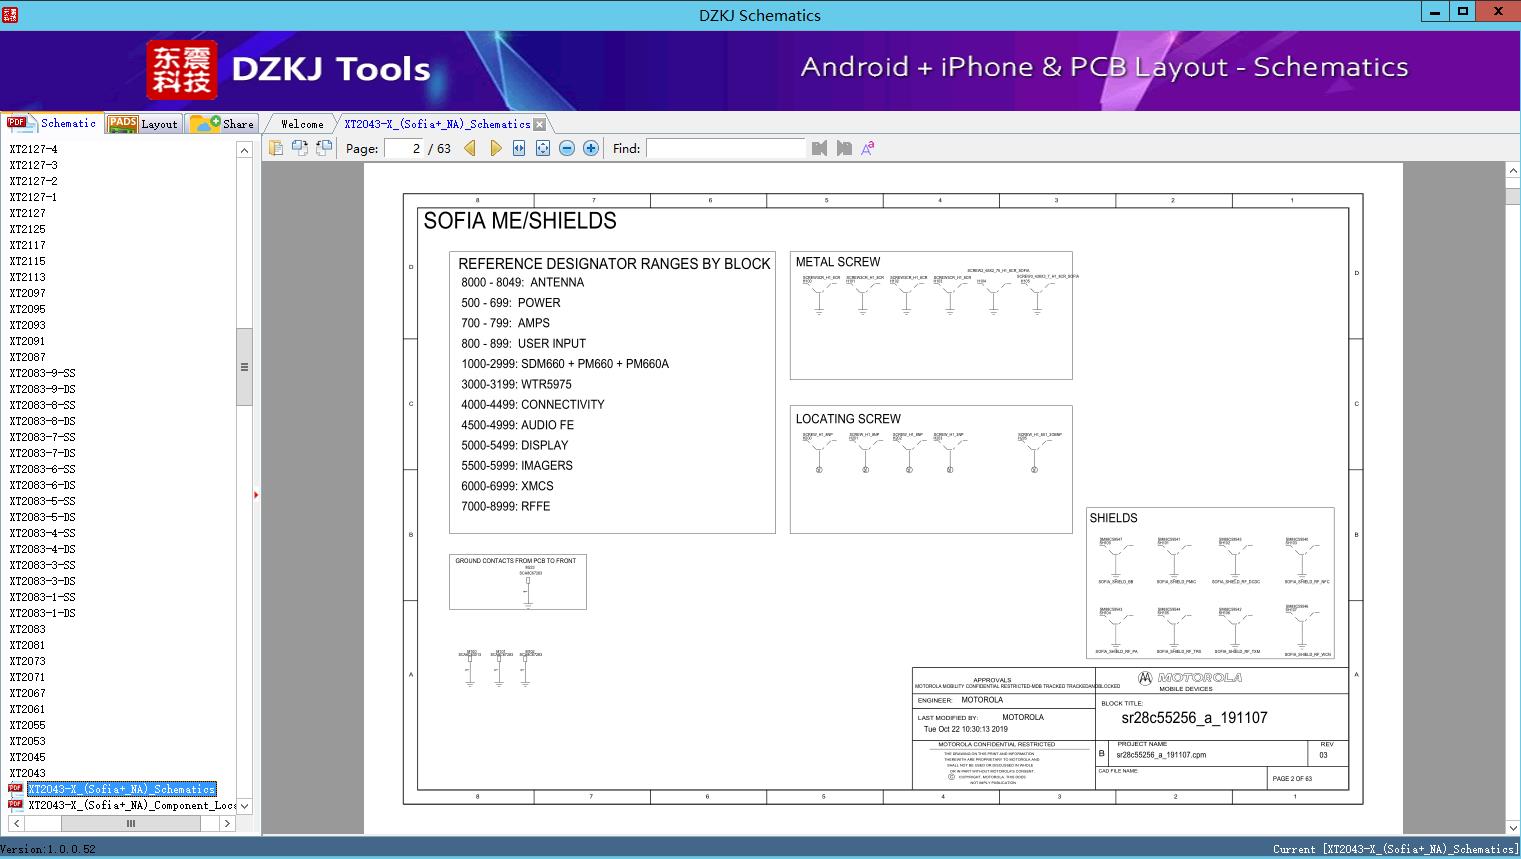1521x859 pixels.
Task: Select XT2083-9-SS in the model list
Action: 42,373
